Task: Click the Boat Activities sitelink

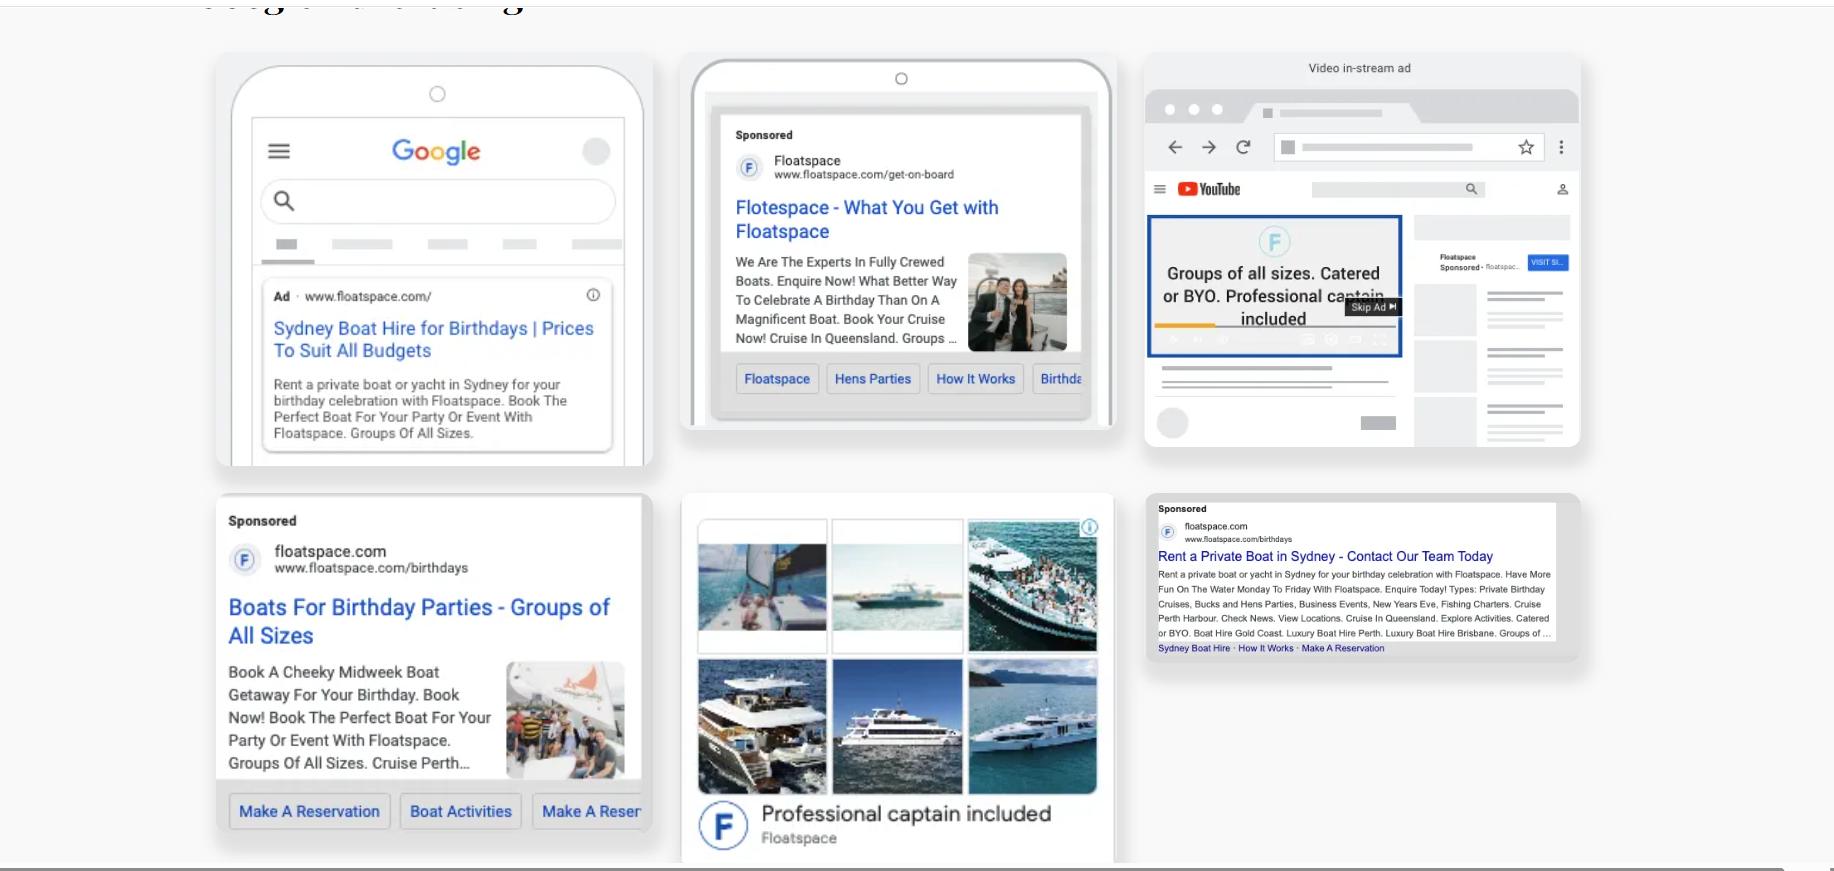Action: click(x=460, y=811)
